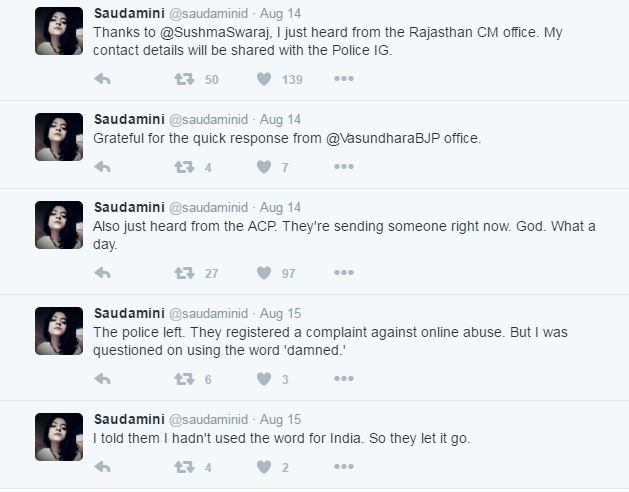Like the 'police left' tweet with 3 likes
The image size is (629, 492).
[264, 379]
